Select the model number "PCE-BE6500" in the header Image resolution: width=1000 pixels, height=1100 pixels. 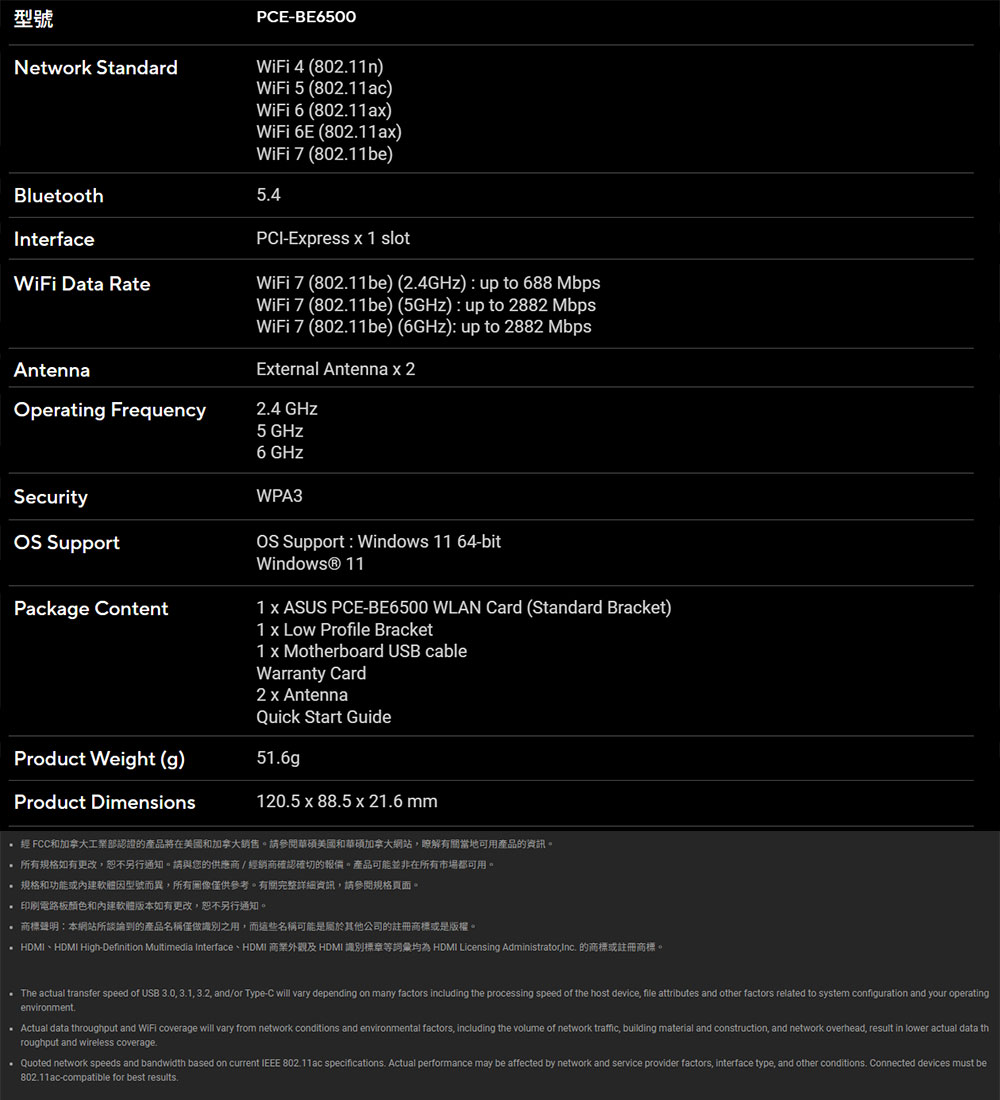click(306, 17)
